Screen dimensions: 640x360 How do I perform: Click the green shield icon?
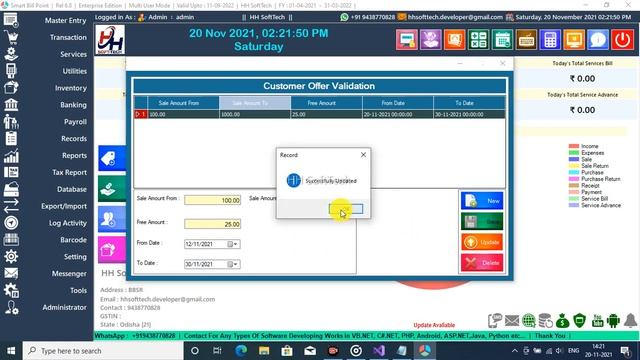click(x=580, y=321)
